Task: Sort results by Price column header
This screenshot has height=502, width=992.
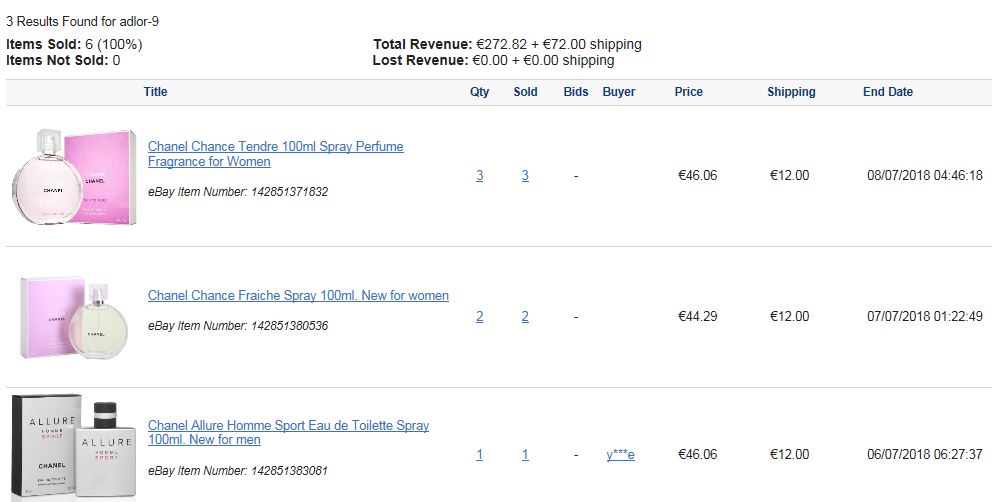Action: coord(688,92)
